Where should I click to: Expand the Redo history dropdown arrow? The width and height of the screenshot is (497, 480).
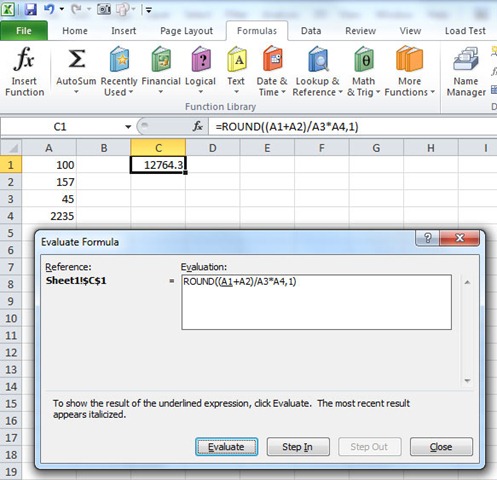[89, 9]
